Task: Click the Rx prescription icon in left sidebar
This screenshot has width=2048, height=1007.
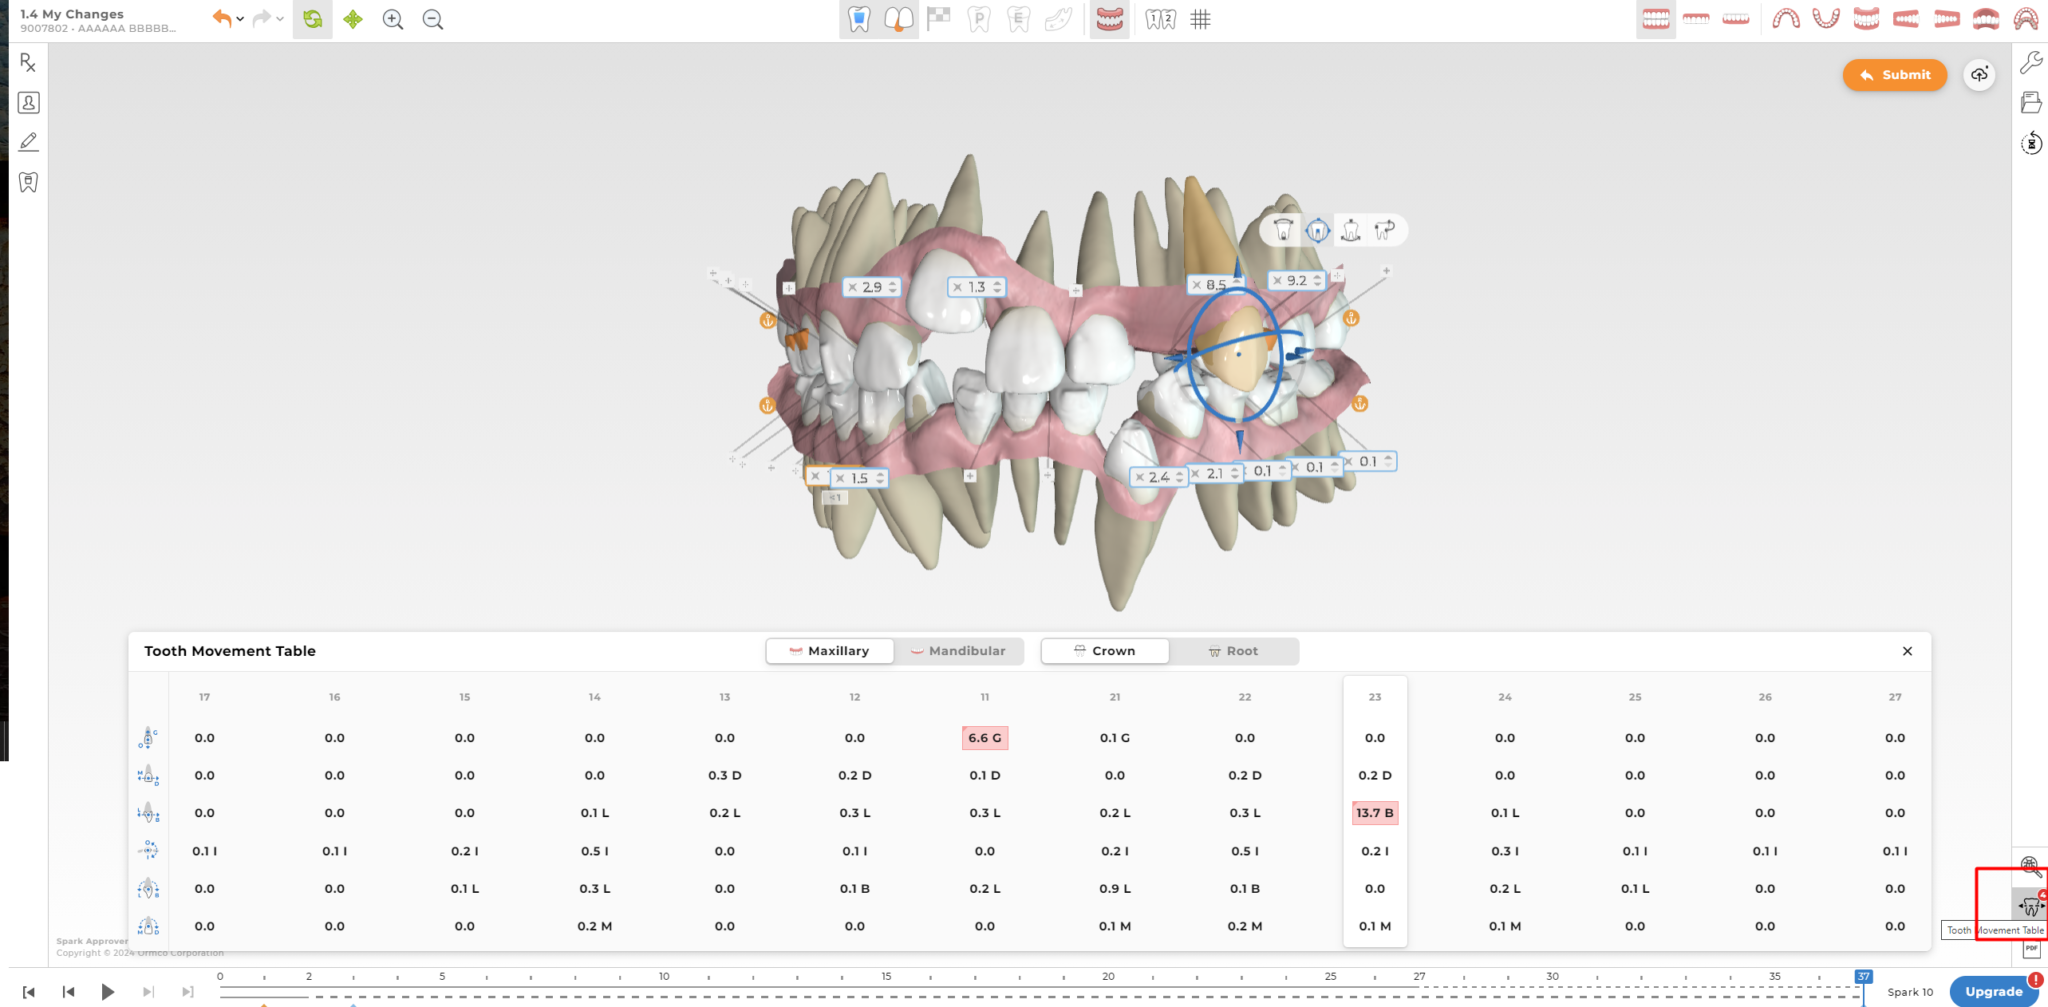Action: [x=28, y=63]
